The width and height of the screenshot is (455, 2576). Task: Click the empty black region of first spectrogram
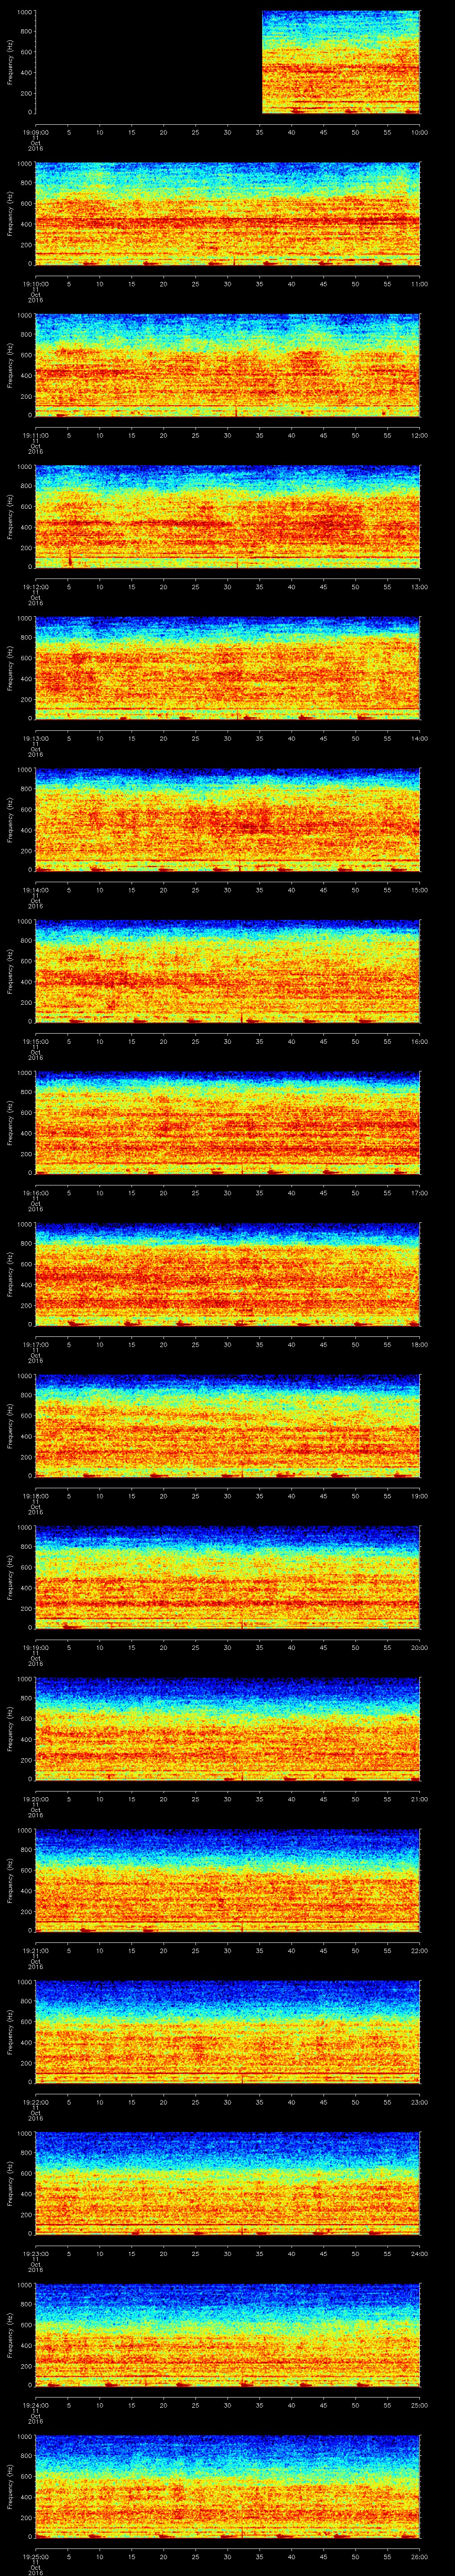[x=149, y=62]
